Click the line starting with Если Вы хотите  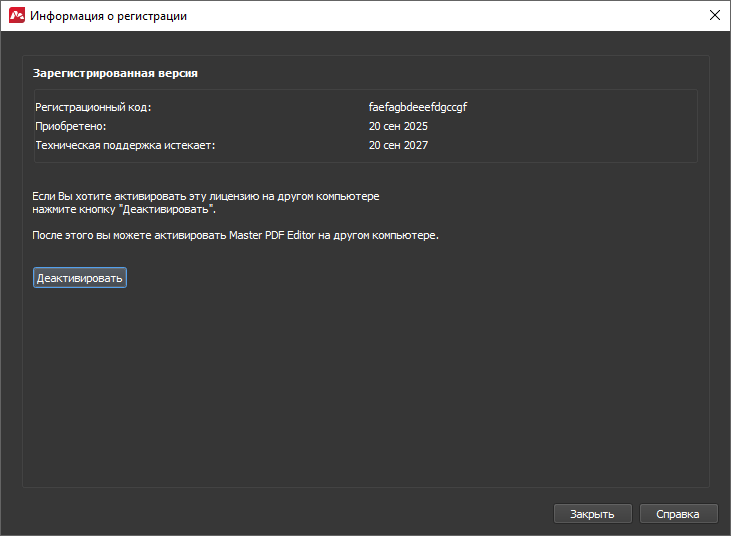pyautogui.click(x=205, y=196)
